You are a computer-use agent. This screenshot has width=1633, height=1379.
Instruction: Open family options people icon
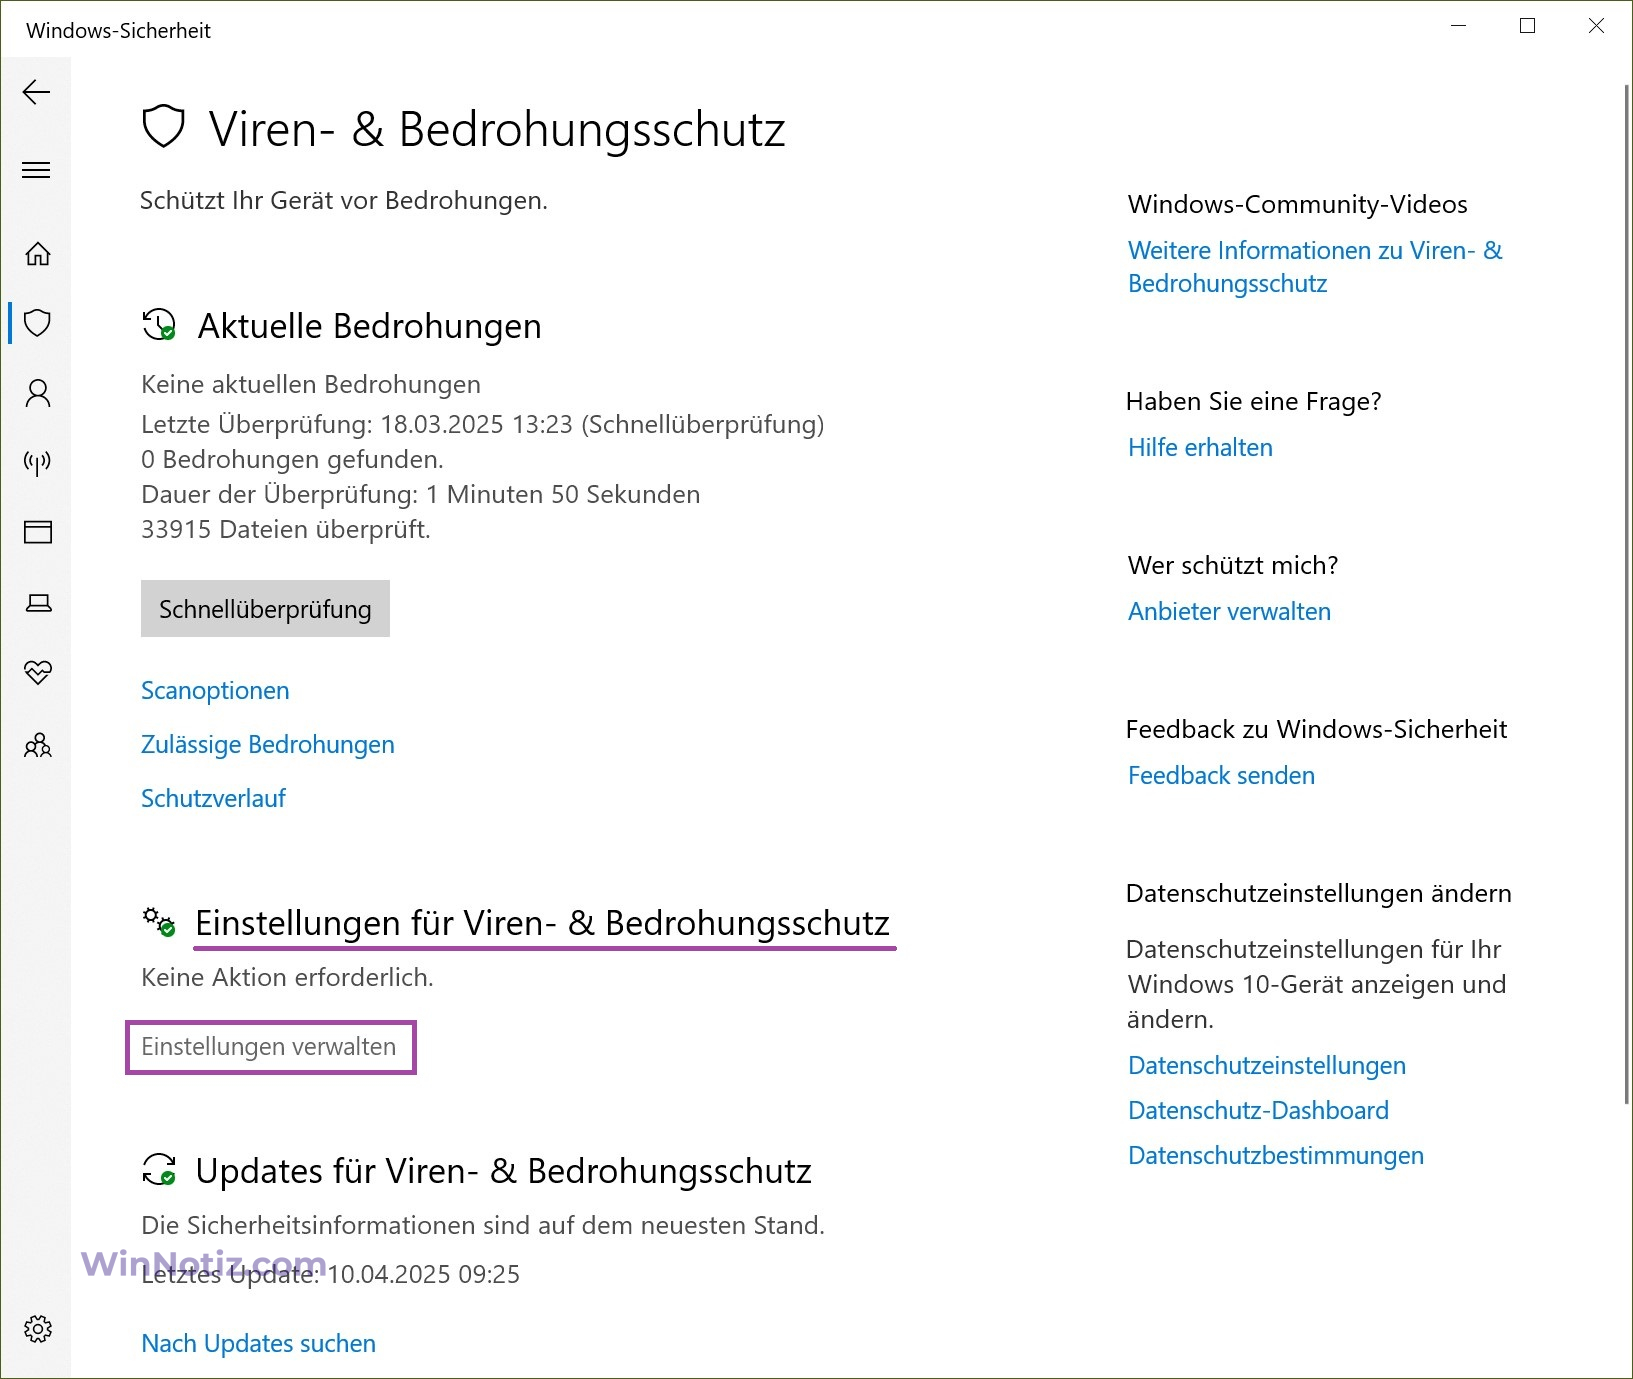[x=38, y=745]
